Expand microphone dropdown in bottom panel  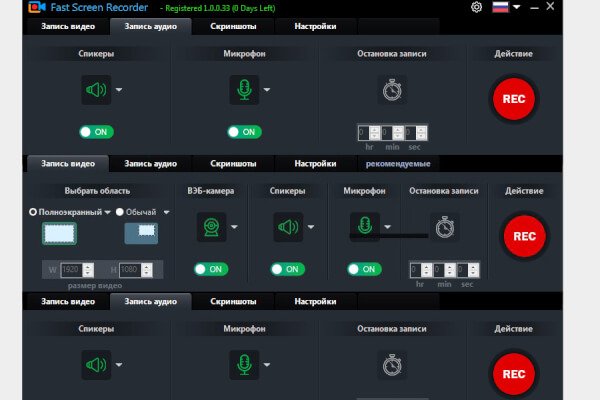tap(267, 365)
